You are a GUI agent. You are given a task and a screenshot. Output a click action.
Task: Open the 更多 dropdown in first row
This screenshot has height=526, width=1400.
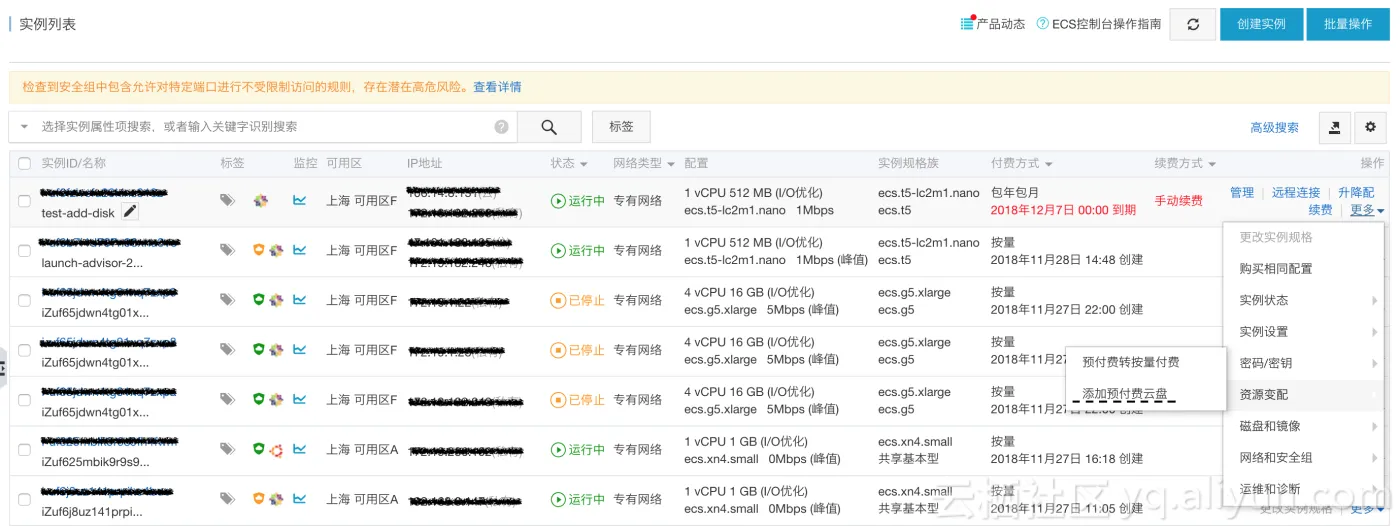point(1366,210)
